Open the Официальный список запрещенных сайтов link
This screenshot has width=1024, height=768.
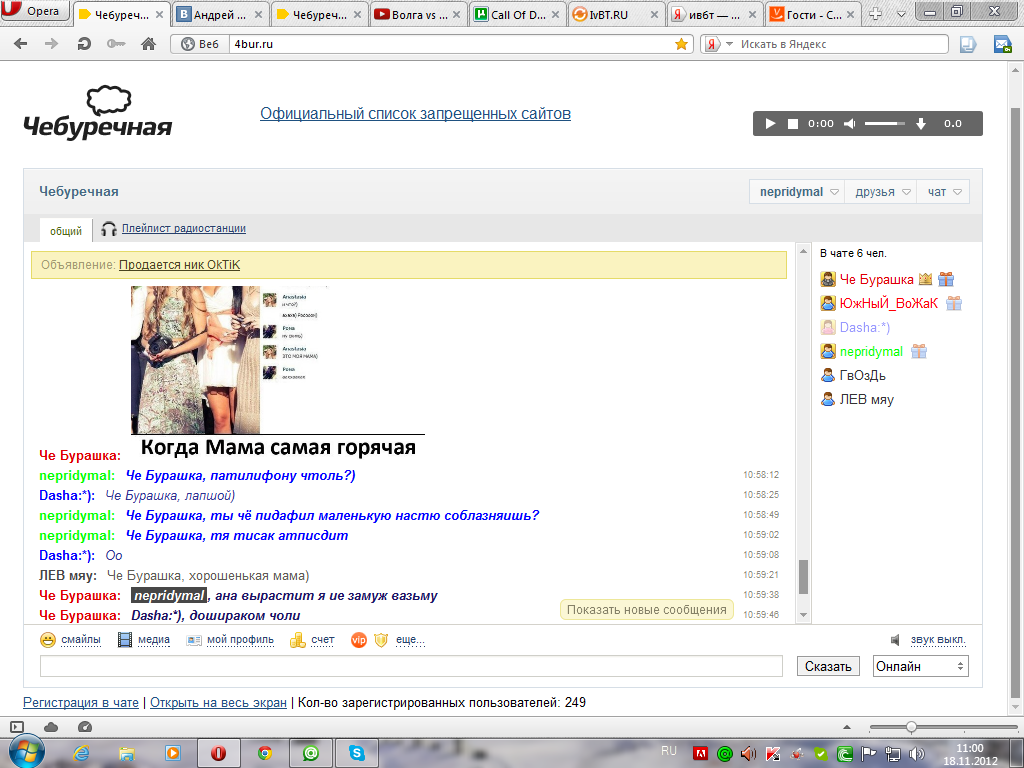pyautogui.click(x=415, y=114)
